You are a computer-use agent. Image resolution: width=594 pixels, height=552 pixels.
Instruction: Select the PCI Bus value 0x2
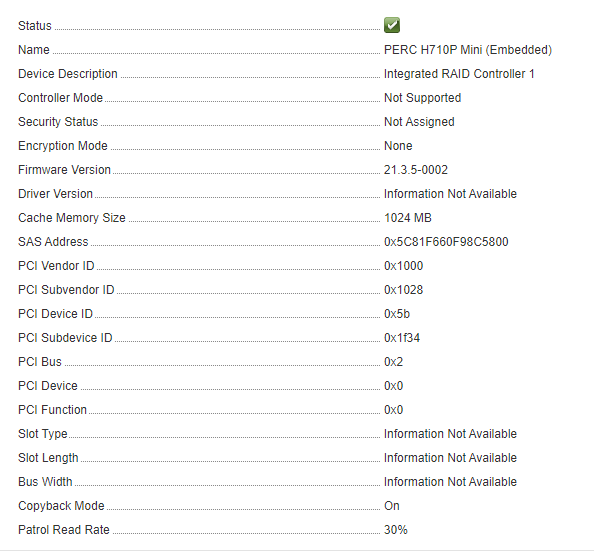(x=393, y=362)
